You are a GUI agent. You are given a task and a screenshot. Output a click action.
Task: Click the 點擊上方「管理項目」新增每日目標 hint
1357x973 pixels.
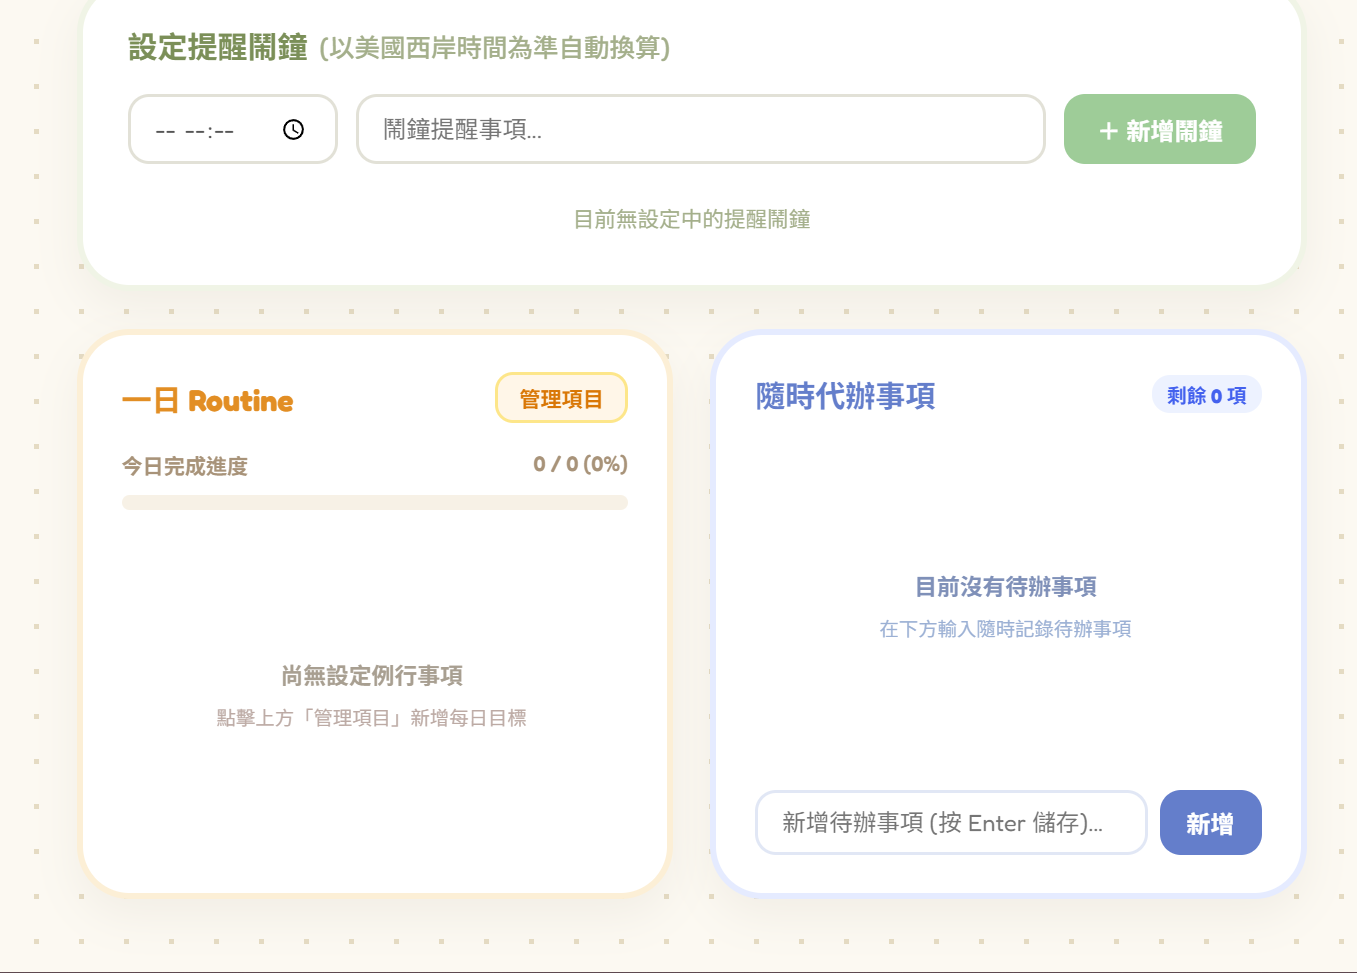point(372,718)
